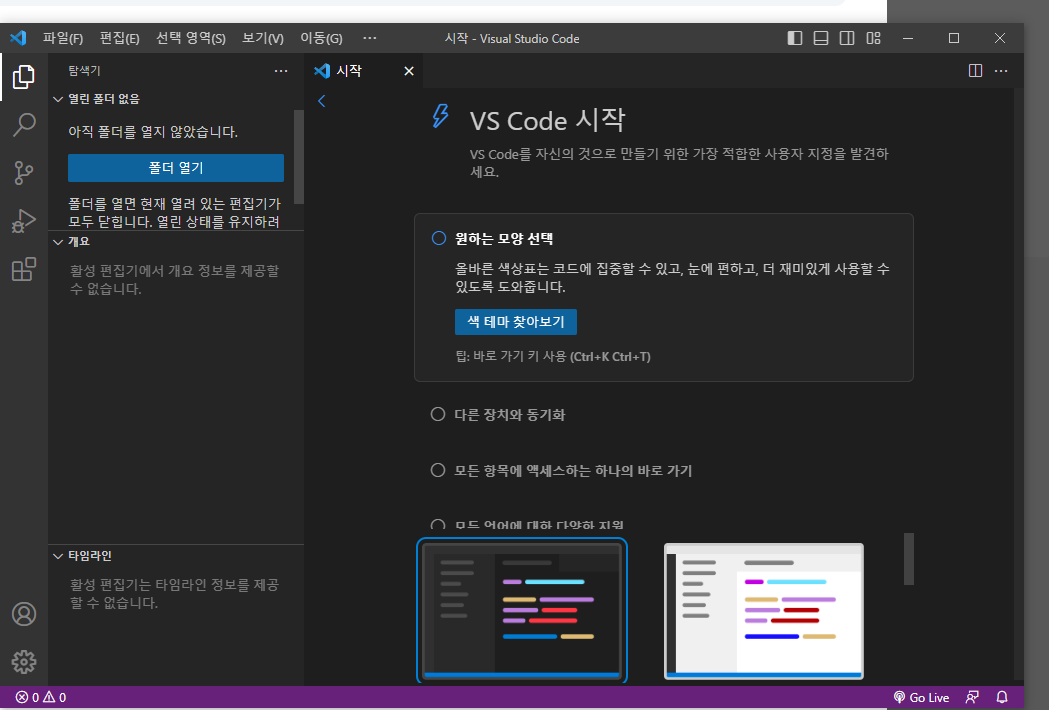This screenshot has height=710, width=1049.
Task: Open customize layout icon in title bar
Action: (873, 38)
